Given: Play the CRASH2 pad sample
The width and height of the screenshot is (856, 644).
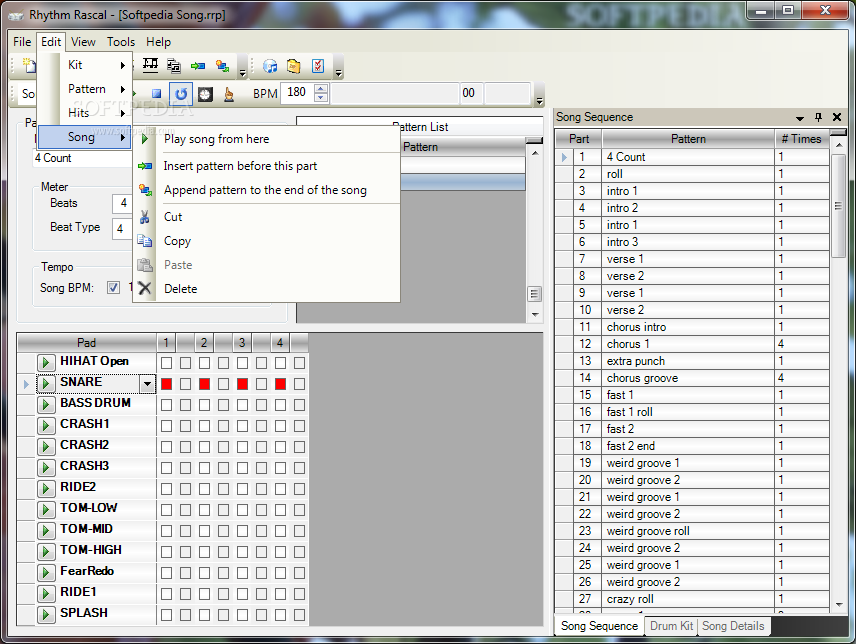Looking at the screenshot, I should coord(46,446).
